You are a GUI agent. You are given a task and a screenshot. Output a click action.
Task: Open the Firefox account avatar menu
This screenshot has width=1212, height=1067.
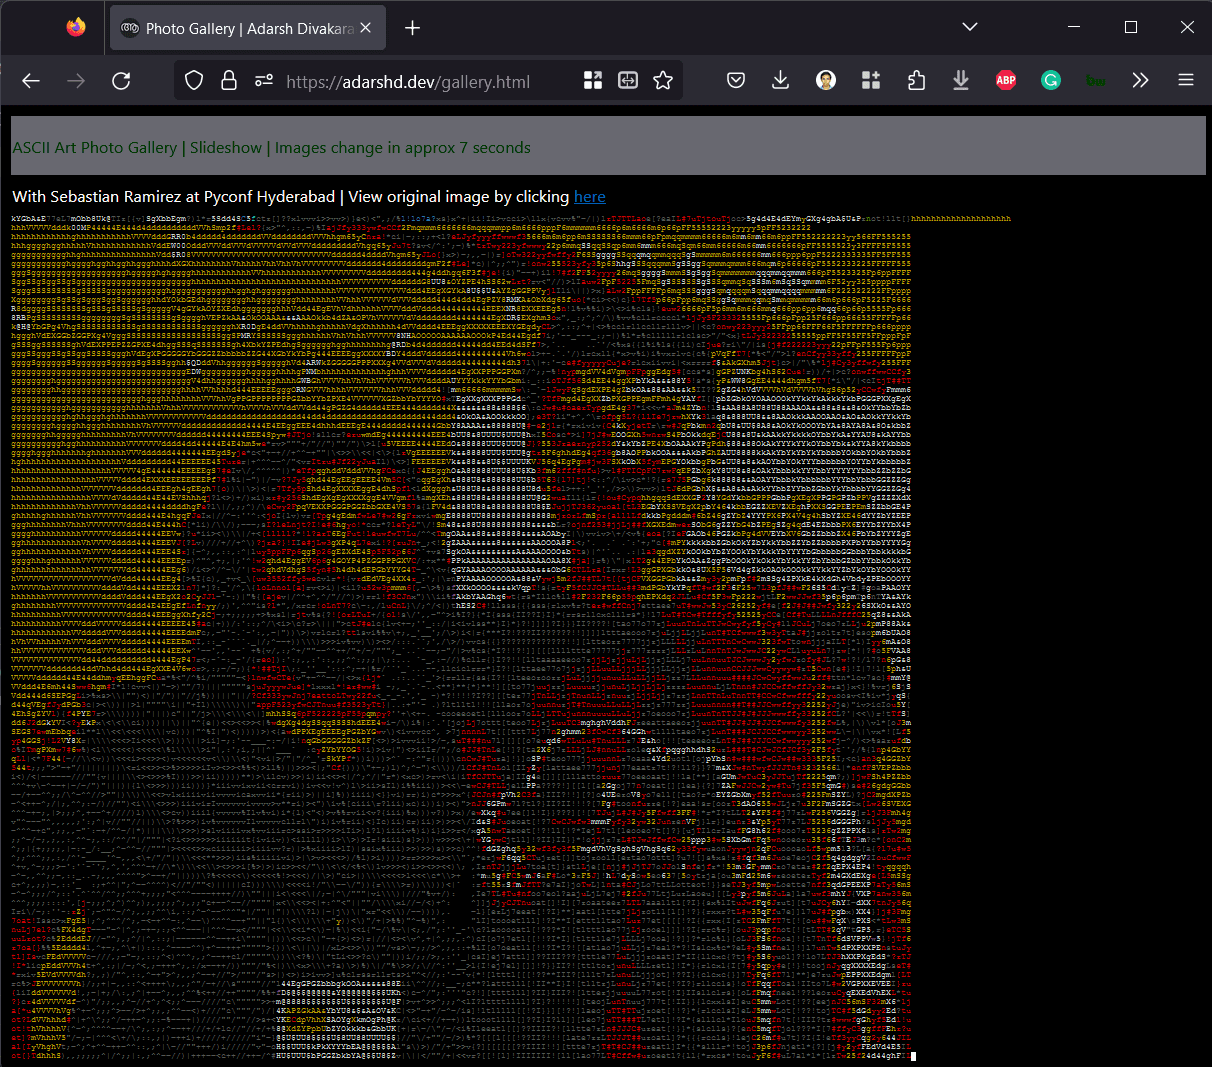(826, 81)
